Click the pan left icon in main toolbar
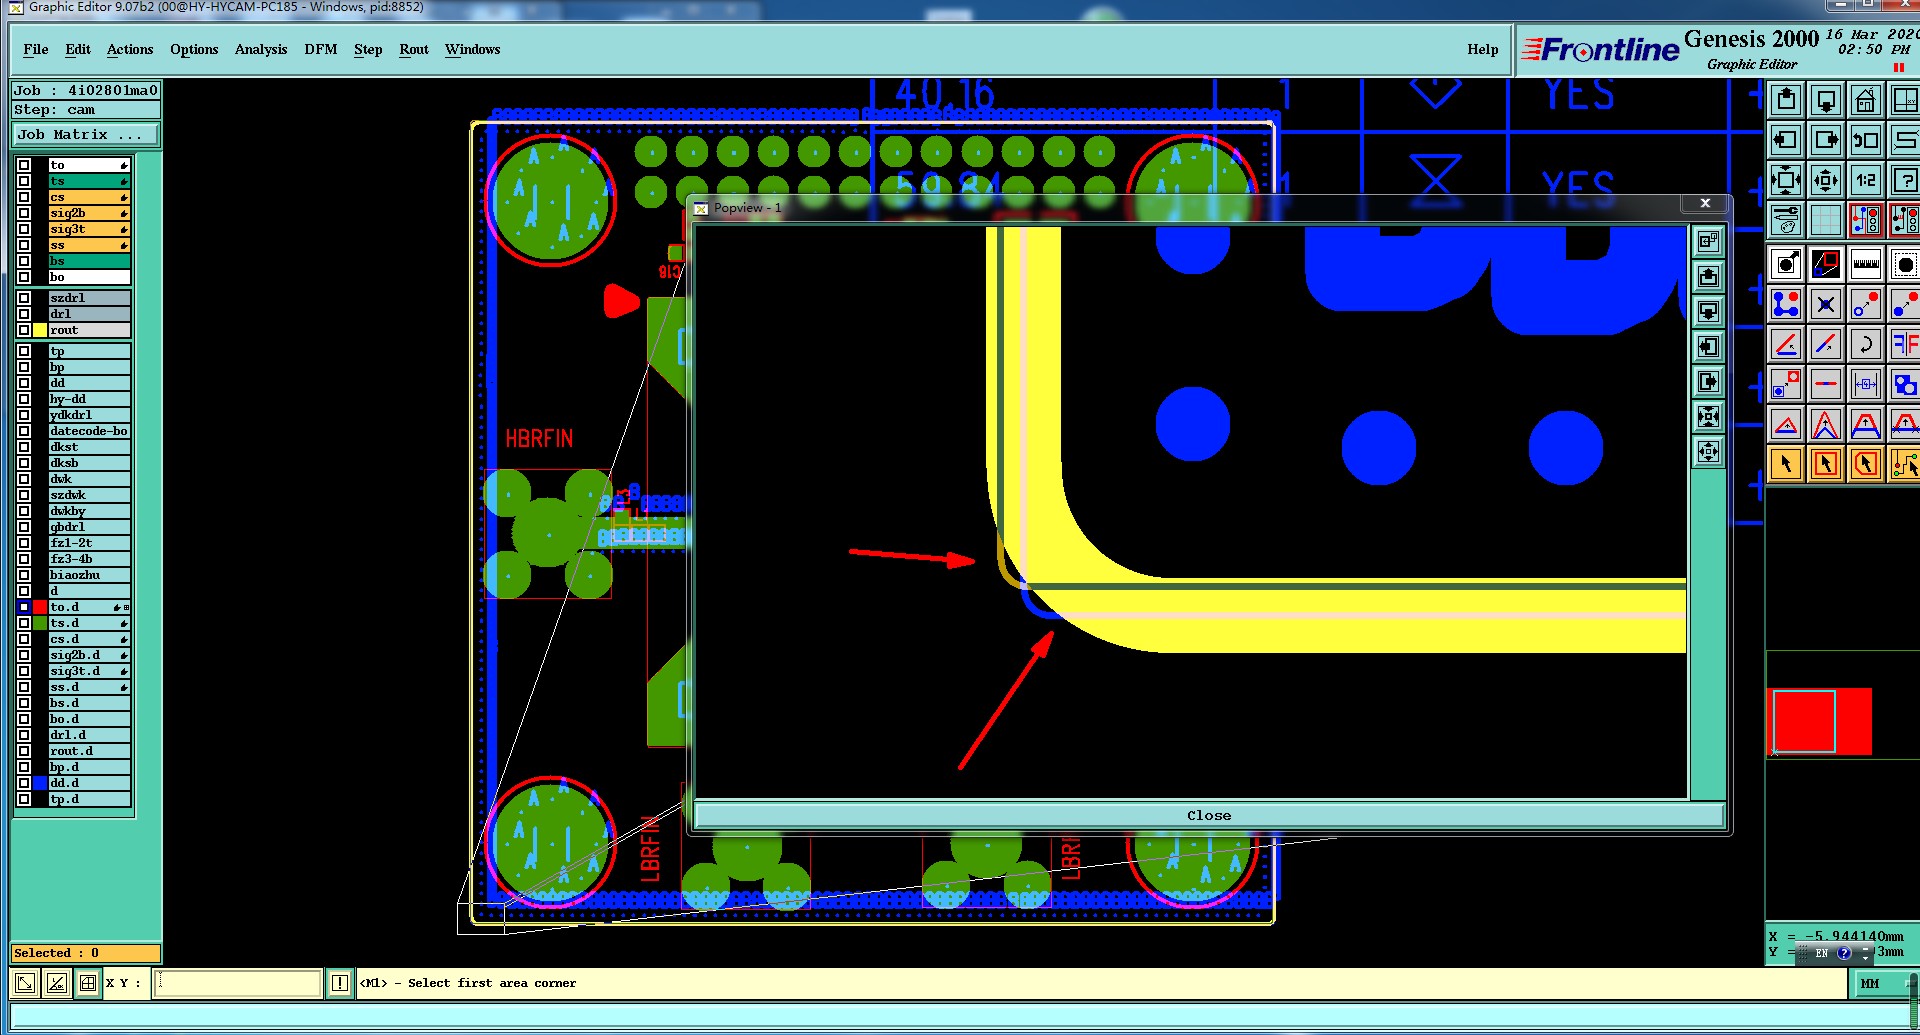The width and height of the screenshot is (1920, 1035). point(1786,140)
